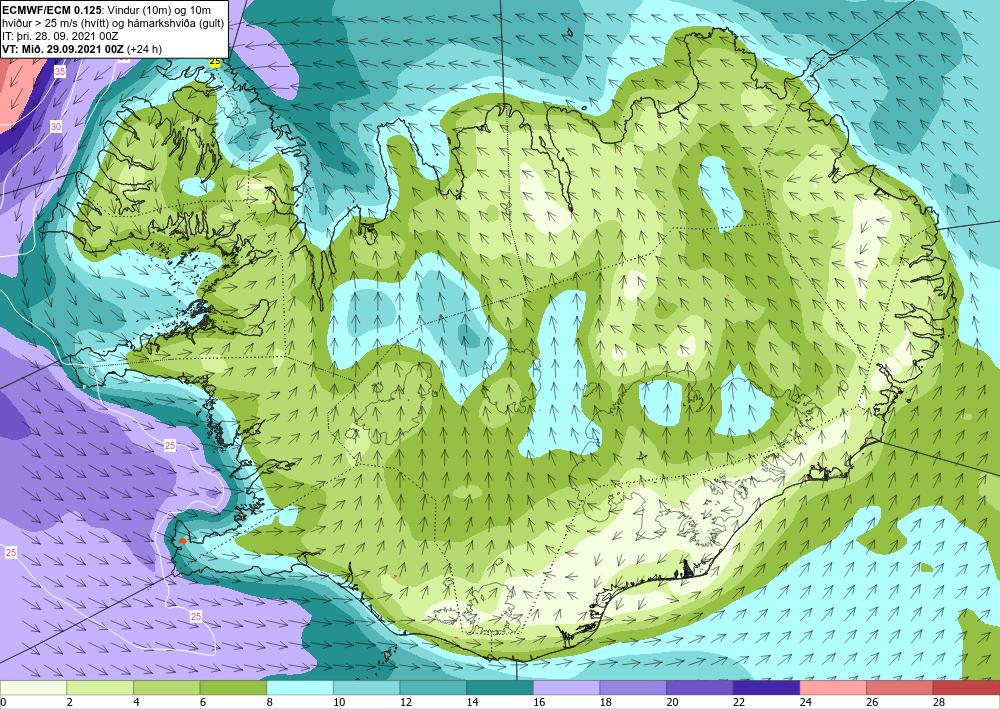This screenshot has height=709, width=1000.
Task: Click the 14–16 m/s dark teal legend swatch
Action: pos(500,688)
